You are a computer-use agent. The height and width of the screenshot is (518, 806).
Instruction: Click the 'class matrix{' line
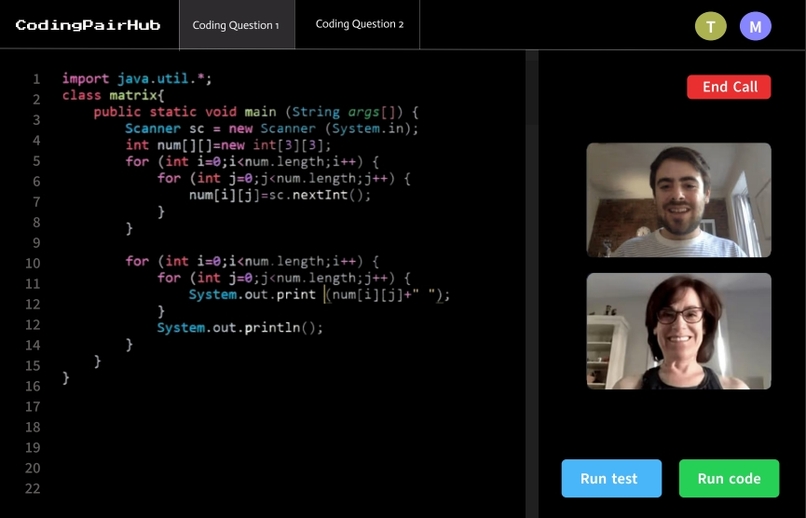coord(113,96)
